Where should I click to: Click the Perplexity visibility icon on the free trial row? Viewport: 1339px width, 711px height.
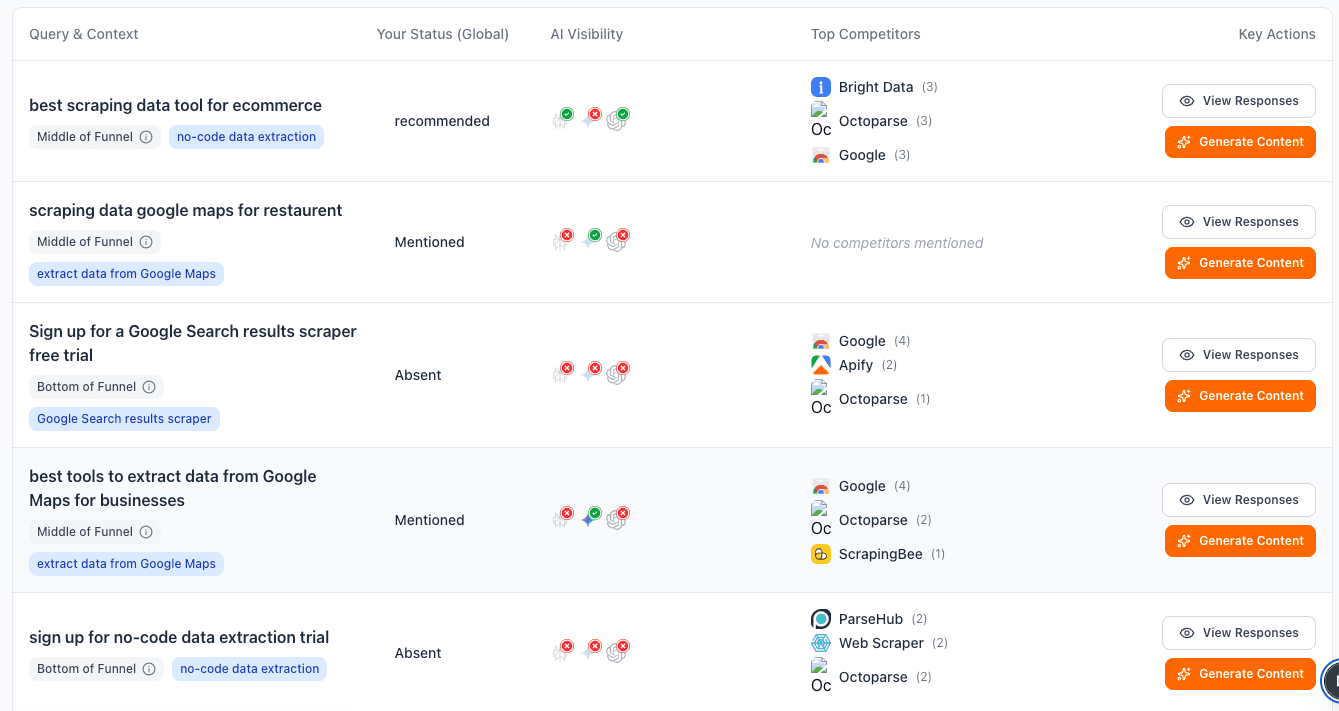pos(562,375)
